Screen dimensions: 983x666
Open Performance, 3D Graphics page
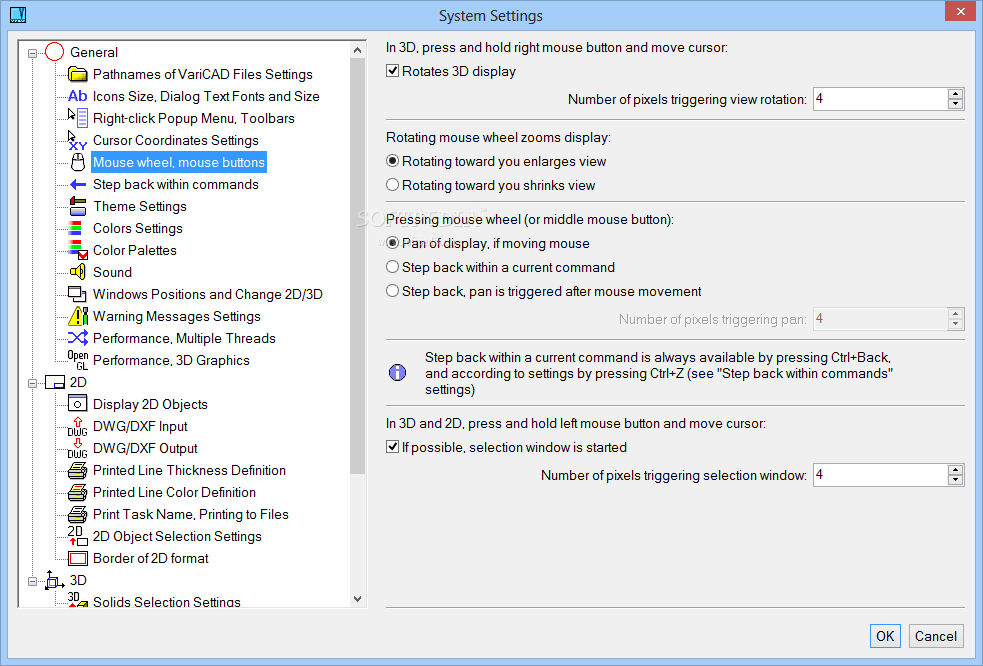(171, 360)
